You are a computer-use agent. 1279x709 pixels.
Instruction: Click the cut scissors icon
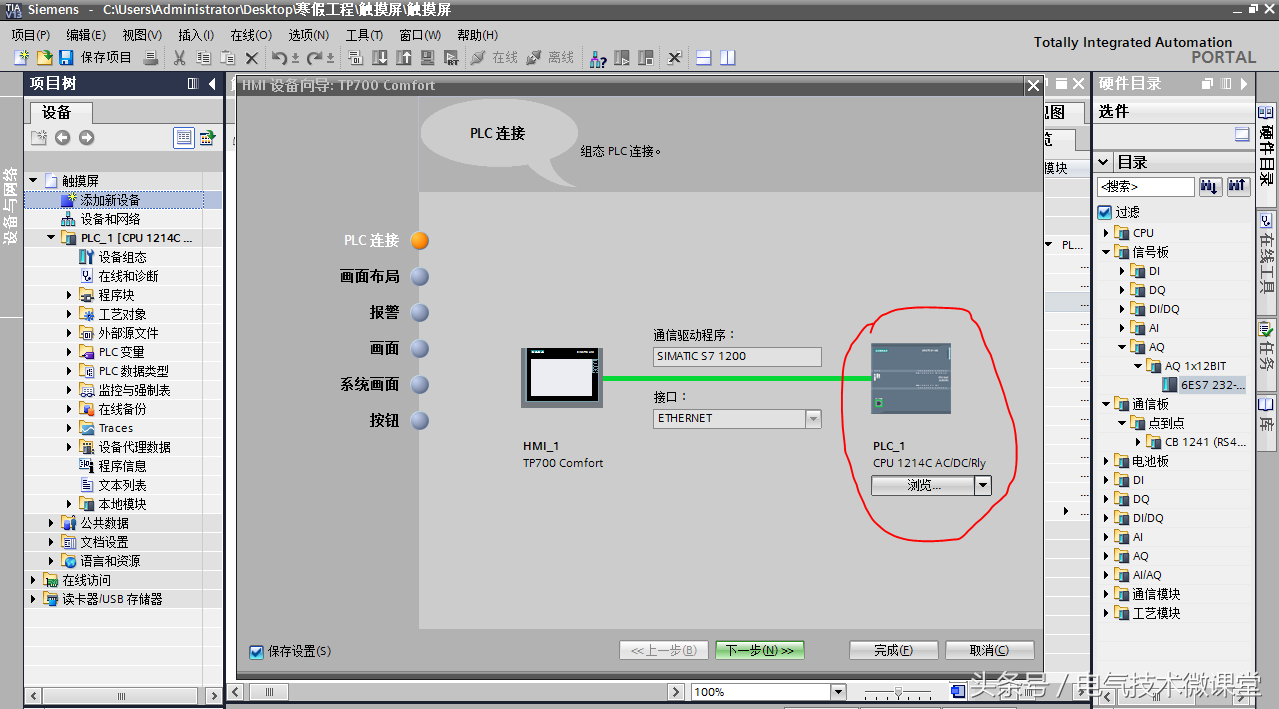point(180,58)
